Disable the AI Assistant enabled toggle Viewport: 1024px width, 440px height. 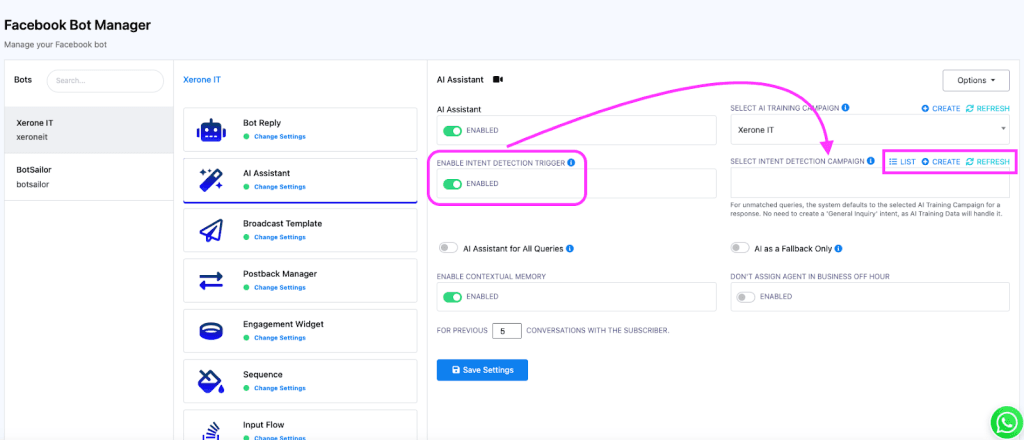[x=453, y=130]
